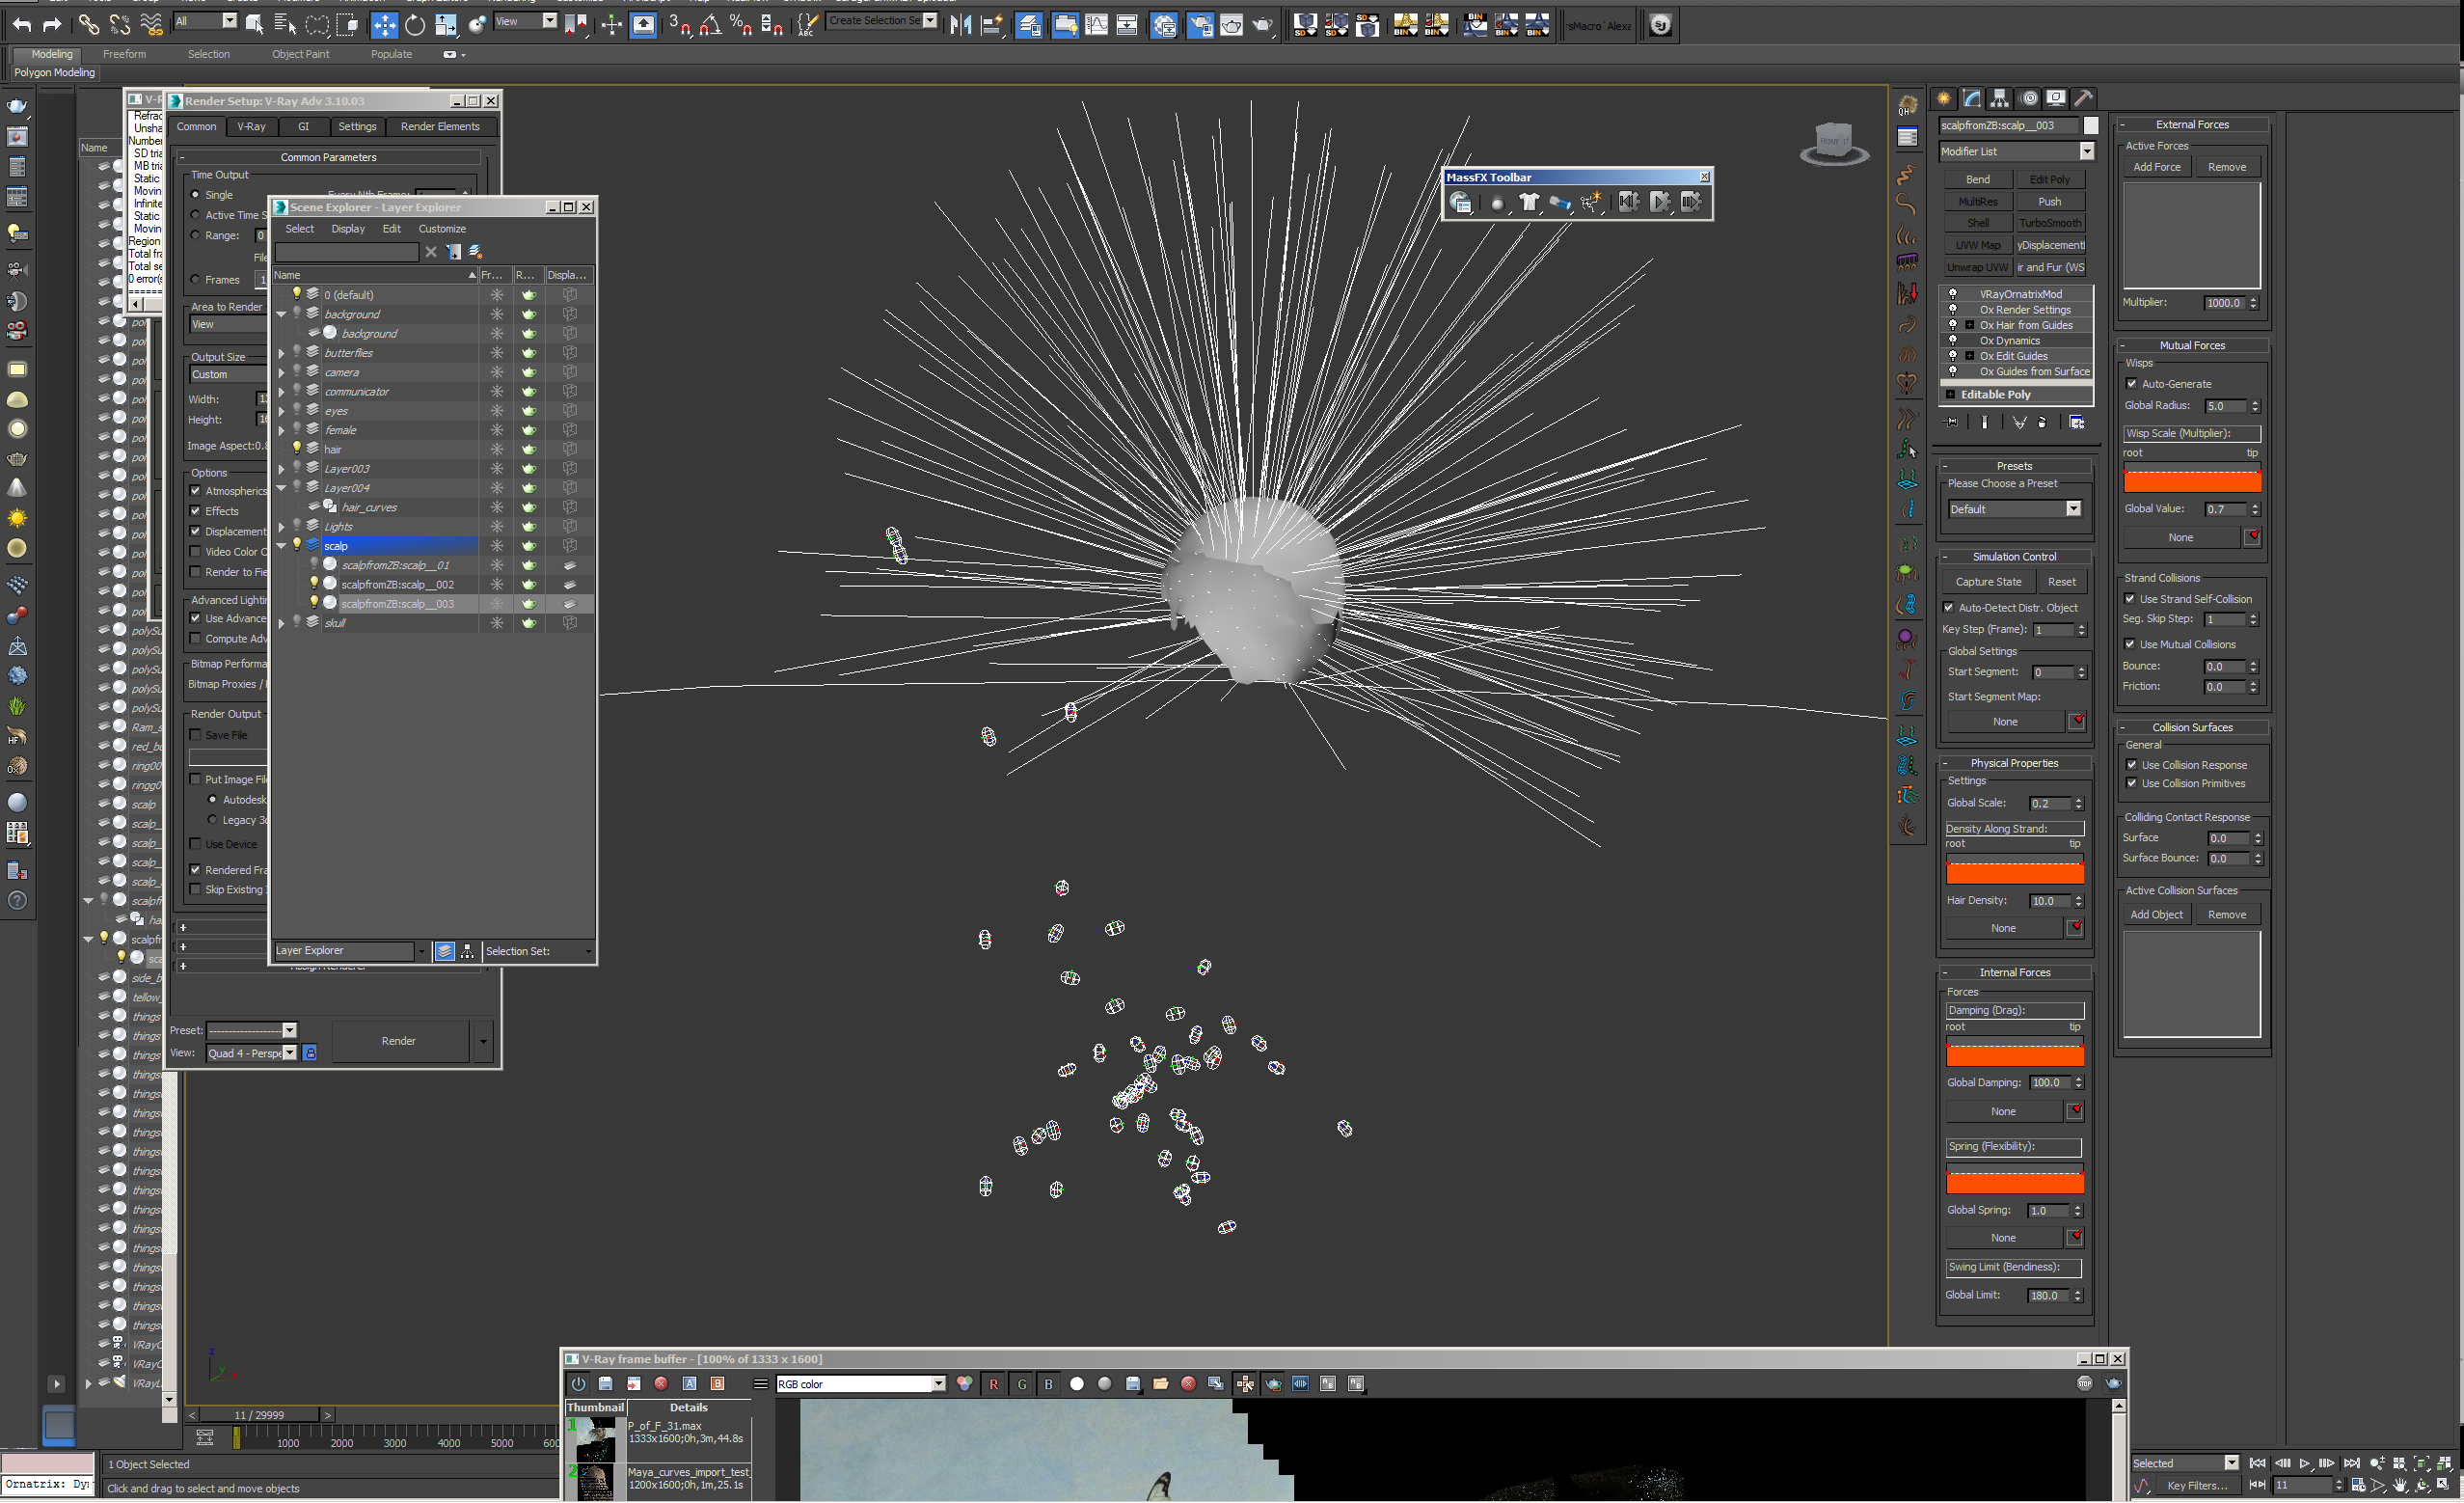Toggle the Angle Snap icon

[710, 25]
